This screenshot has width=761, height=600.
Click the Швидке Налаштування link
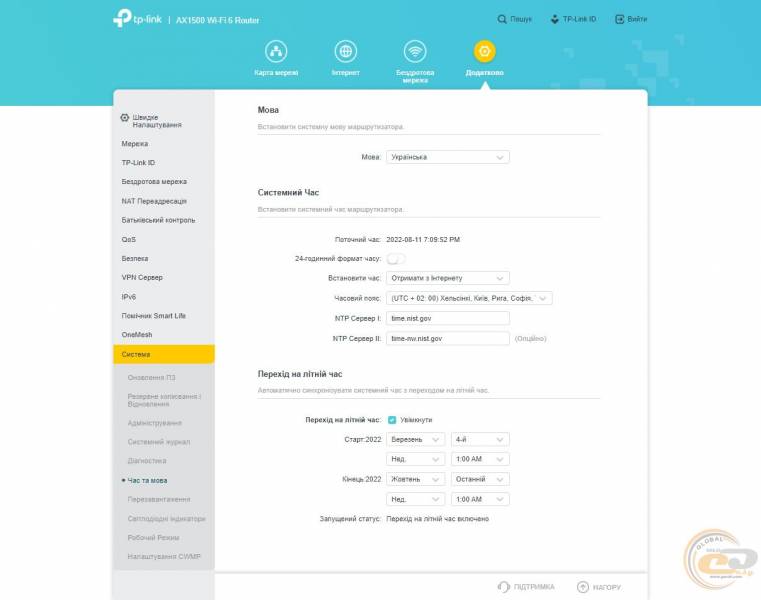[x=157, y=121]
